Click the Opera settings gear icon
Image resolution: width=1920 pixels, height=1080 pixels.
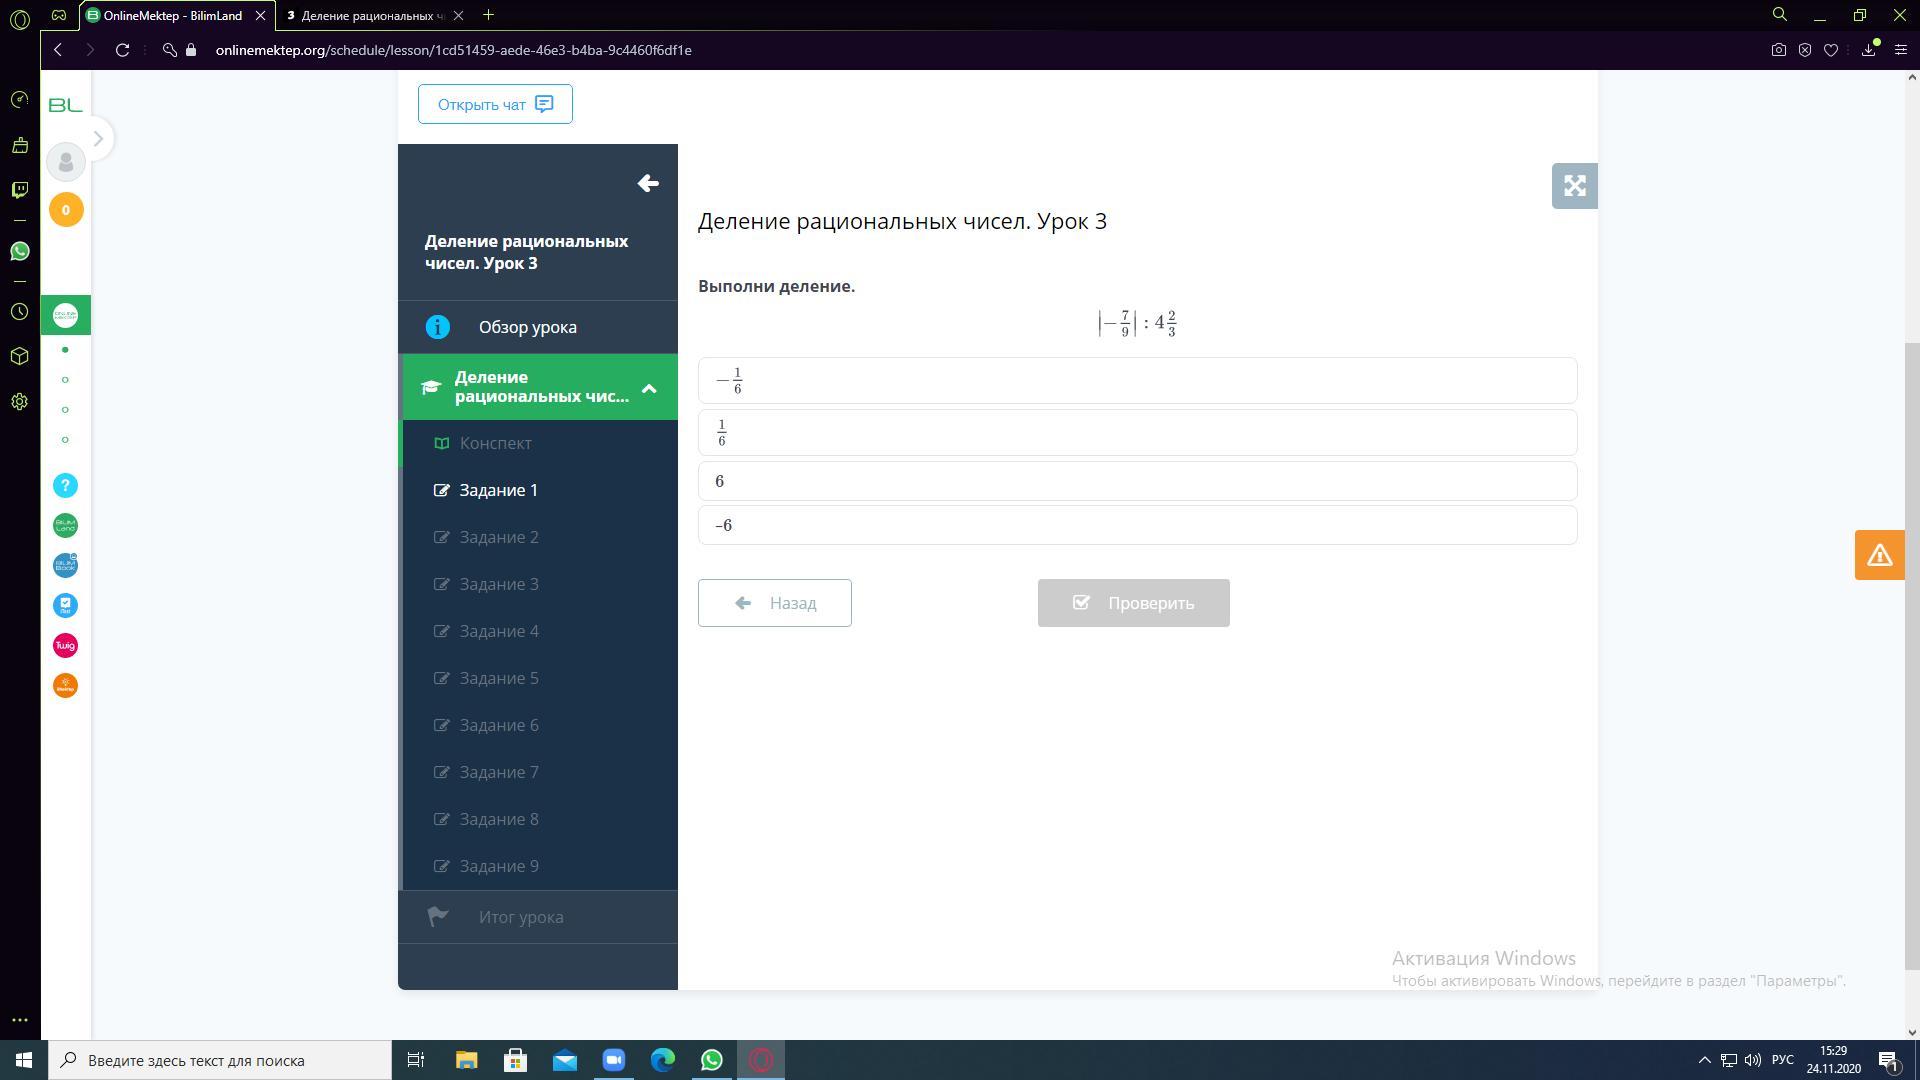pyautogui.click(x=19, y=402)
